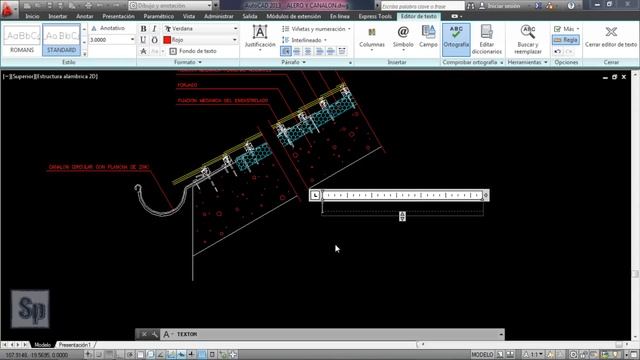Image resolution: width=640 pixels, height=360 pixels.
Task: Click Cerrar editor de texto
Action: 611,37
